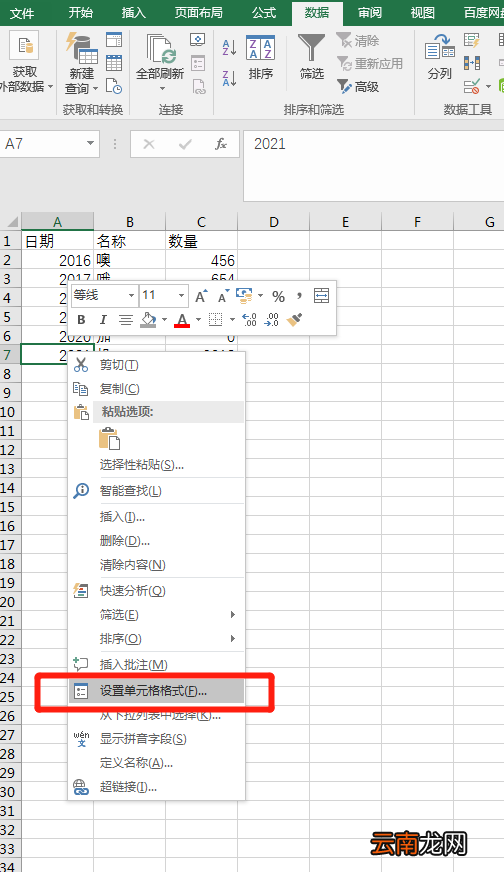The image size is (504, 872).
Task: Switch to the Formulas ribbon tab
Action: (x=264, y=13)
